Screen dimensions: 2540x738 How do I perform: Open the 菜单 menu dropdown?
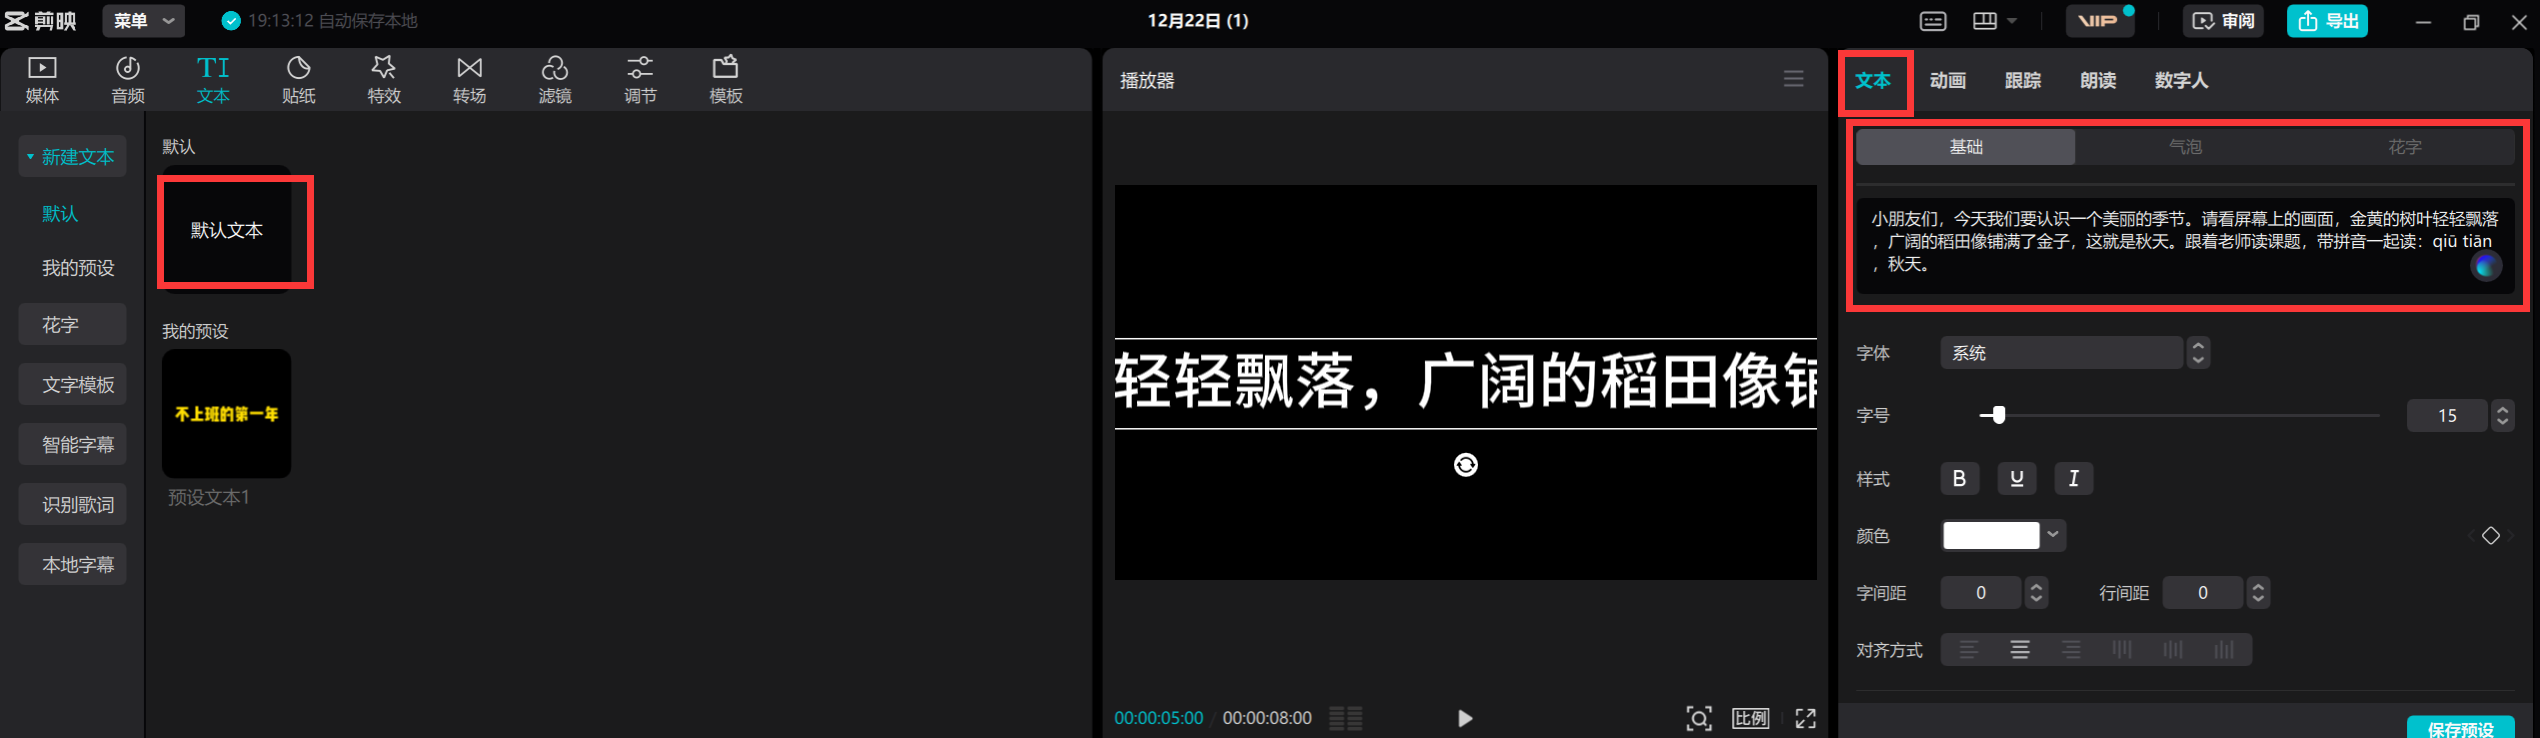(144, 21)
